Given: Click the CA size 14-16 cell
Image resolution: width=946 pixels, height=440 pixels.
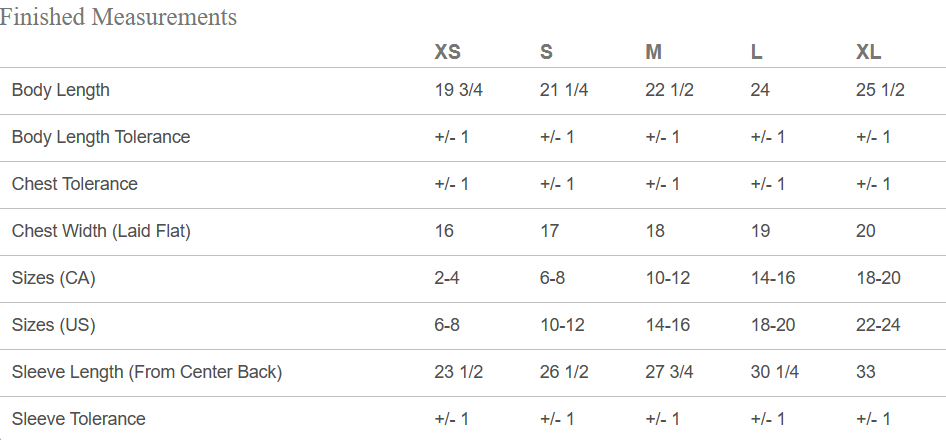Looking at the screenshot, I should click(x=773, y=278).
